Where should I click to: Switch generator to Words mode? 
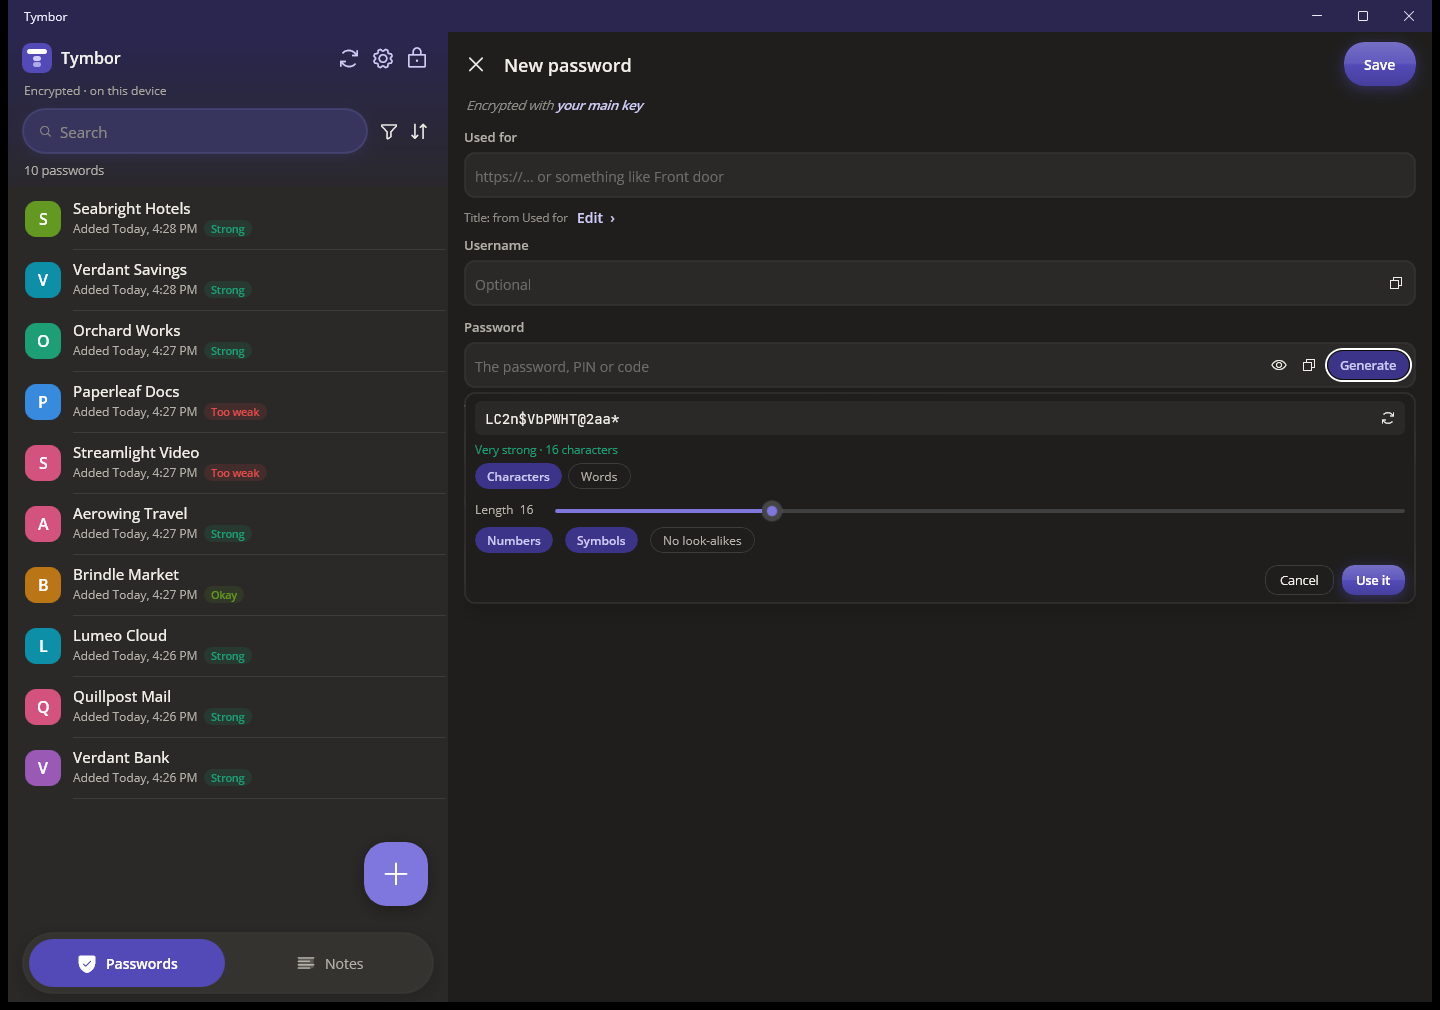599,477
